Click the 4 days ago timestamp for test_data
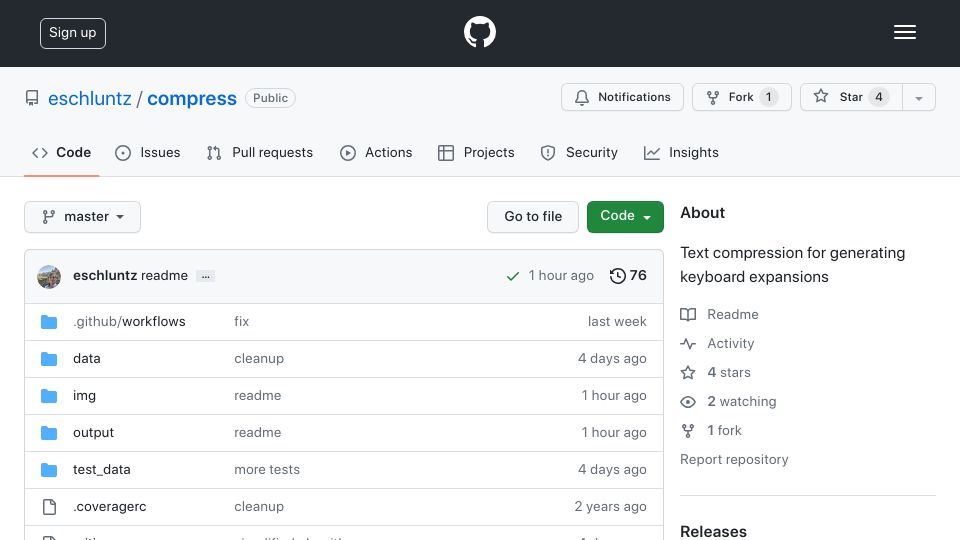Viewport: 960px width, 540px height. tap(612, 470)
